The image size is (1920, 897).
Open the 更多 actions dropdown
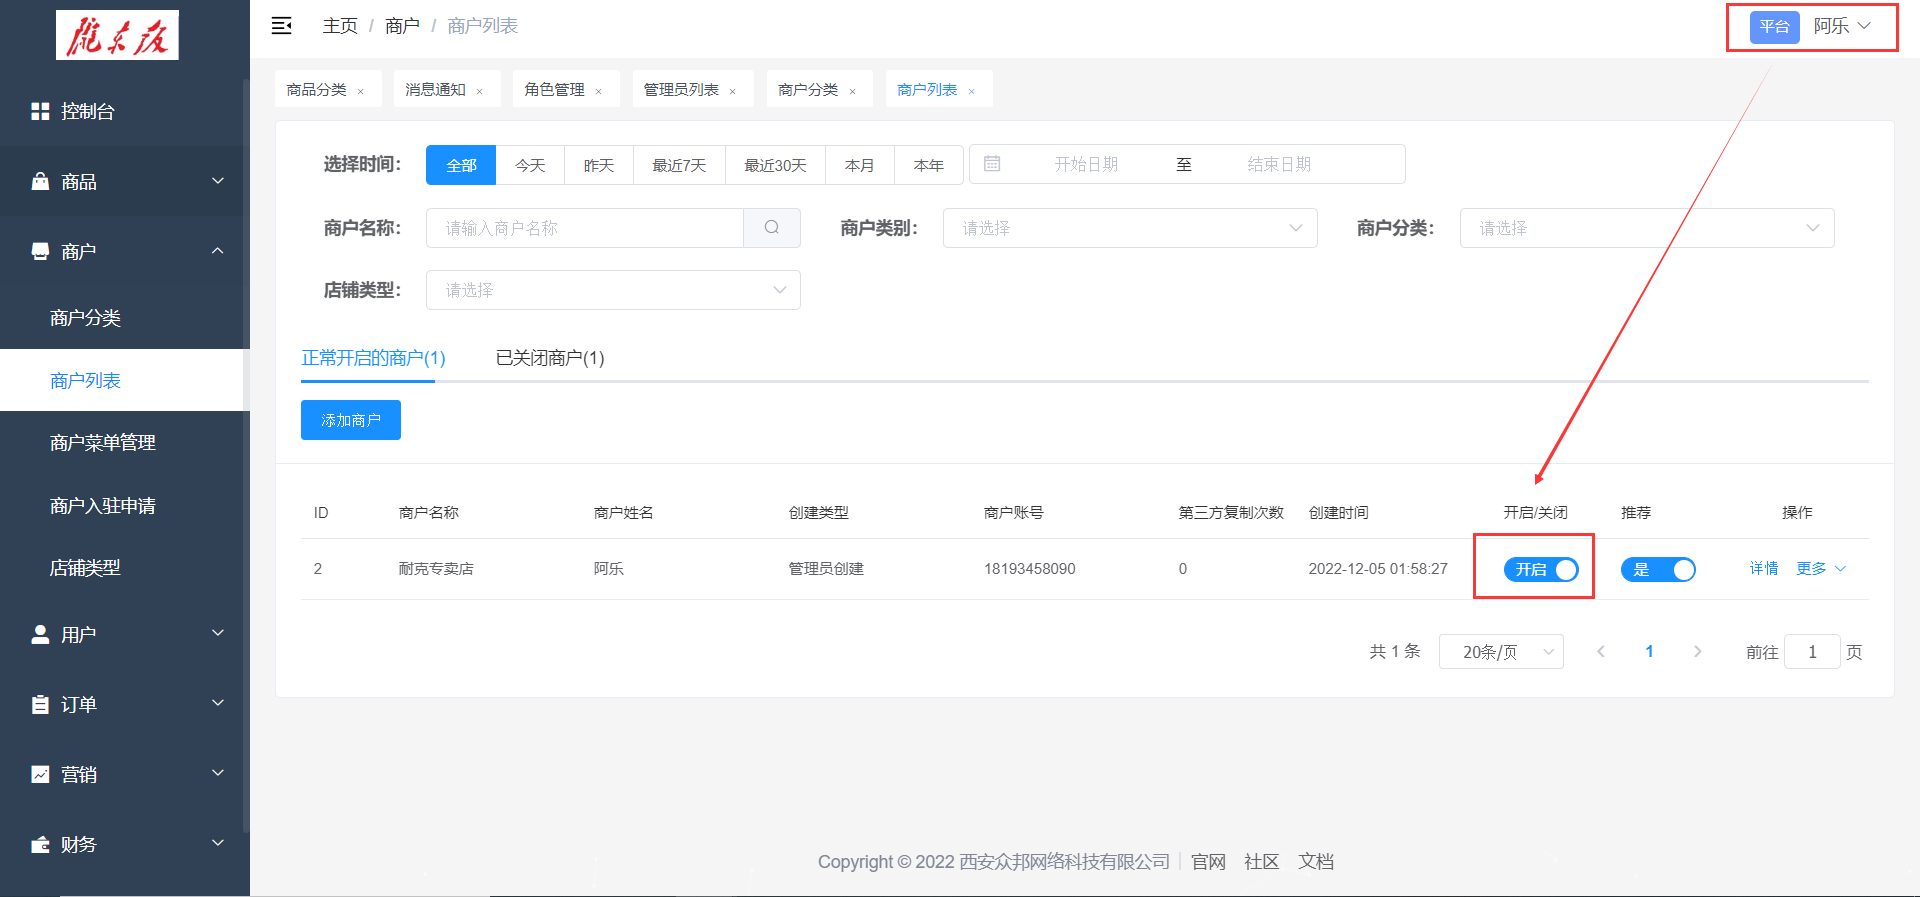pos(1821,569)
